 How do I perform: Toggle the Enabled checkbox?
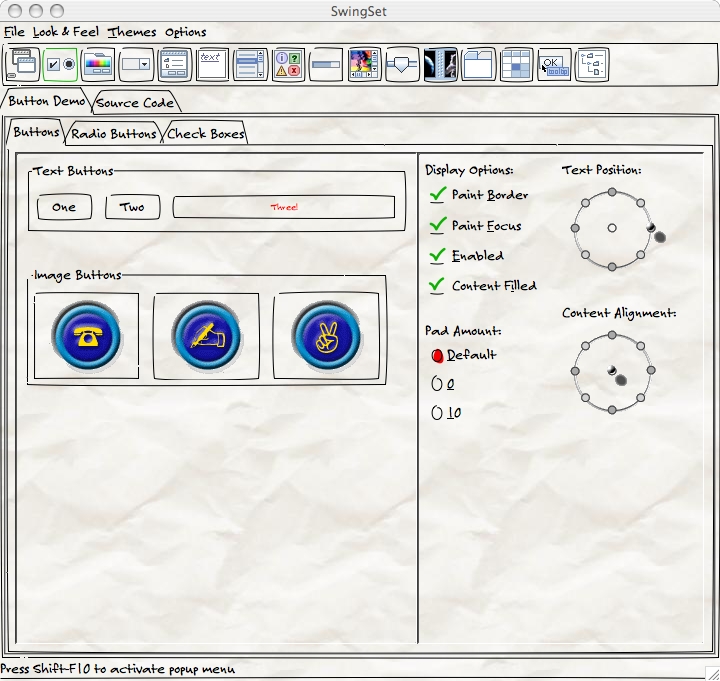click(x=437, y=256)
